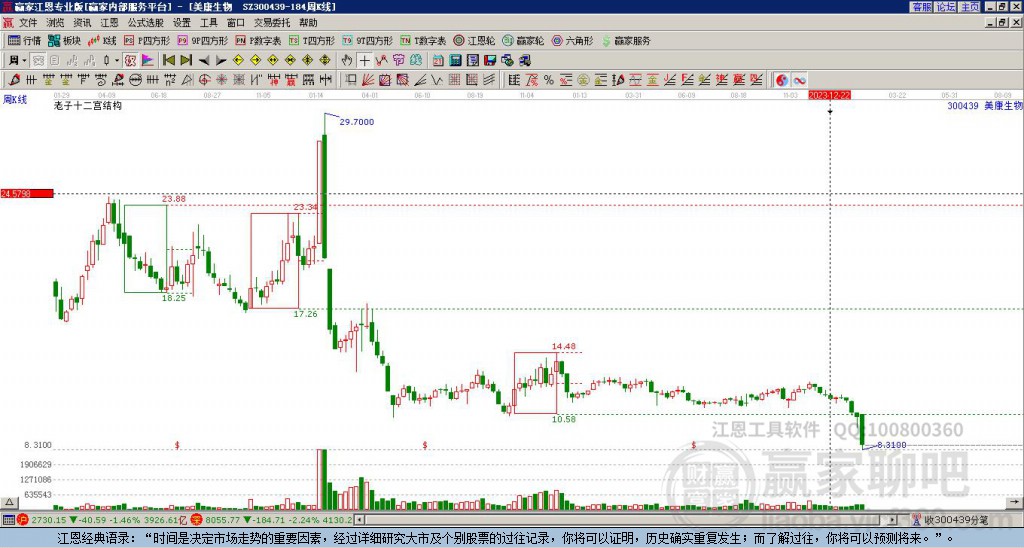Open the 板块 sector view

click(x=65, y=40)
